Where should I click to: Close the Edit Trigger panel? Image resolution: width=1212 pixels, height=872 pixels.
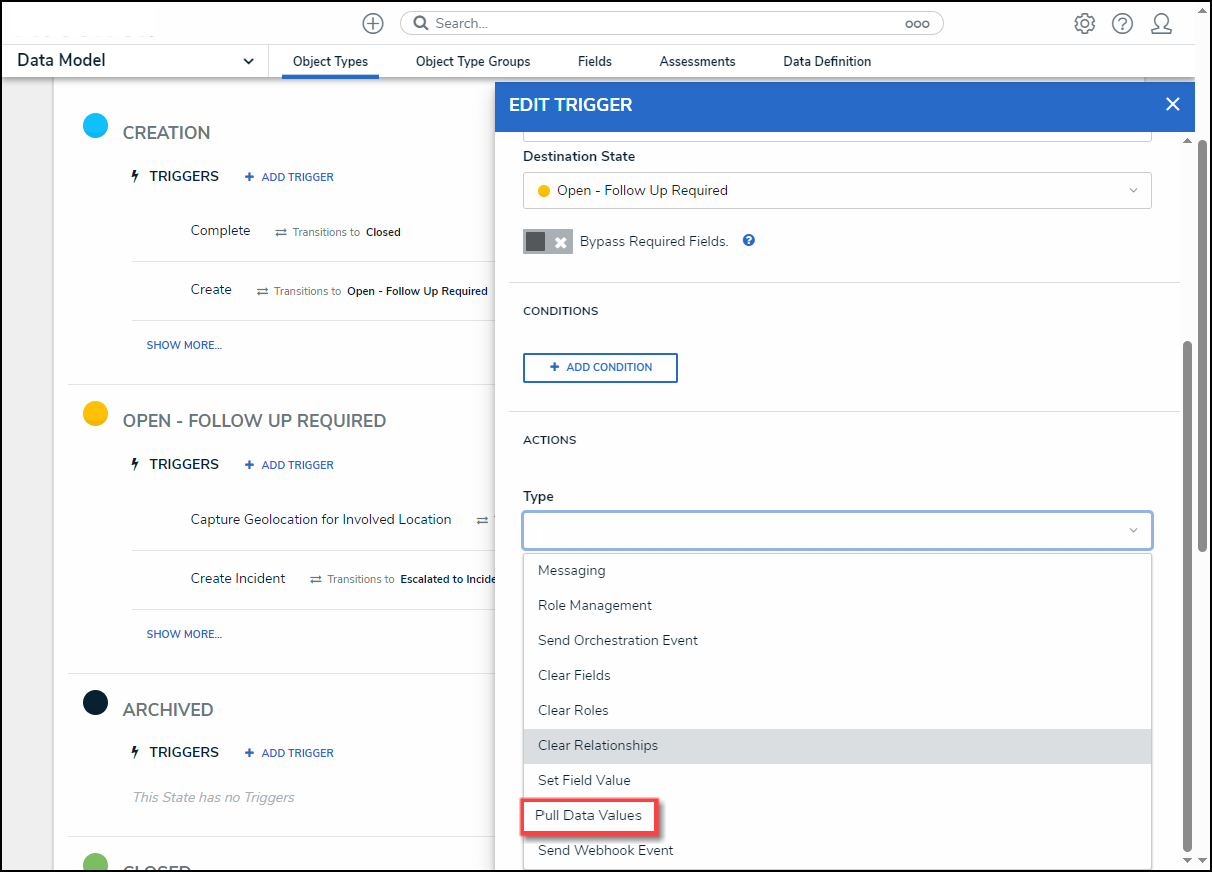1173,104
